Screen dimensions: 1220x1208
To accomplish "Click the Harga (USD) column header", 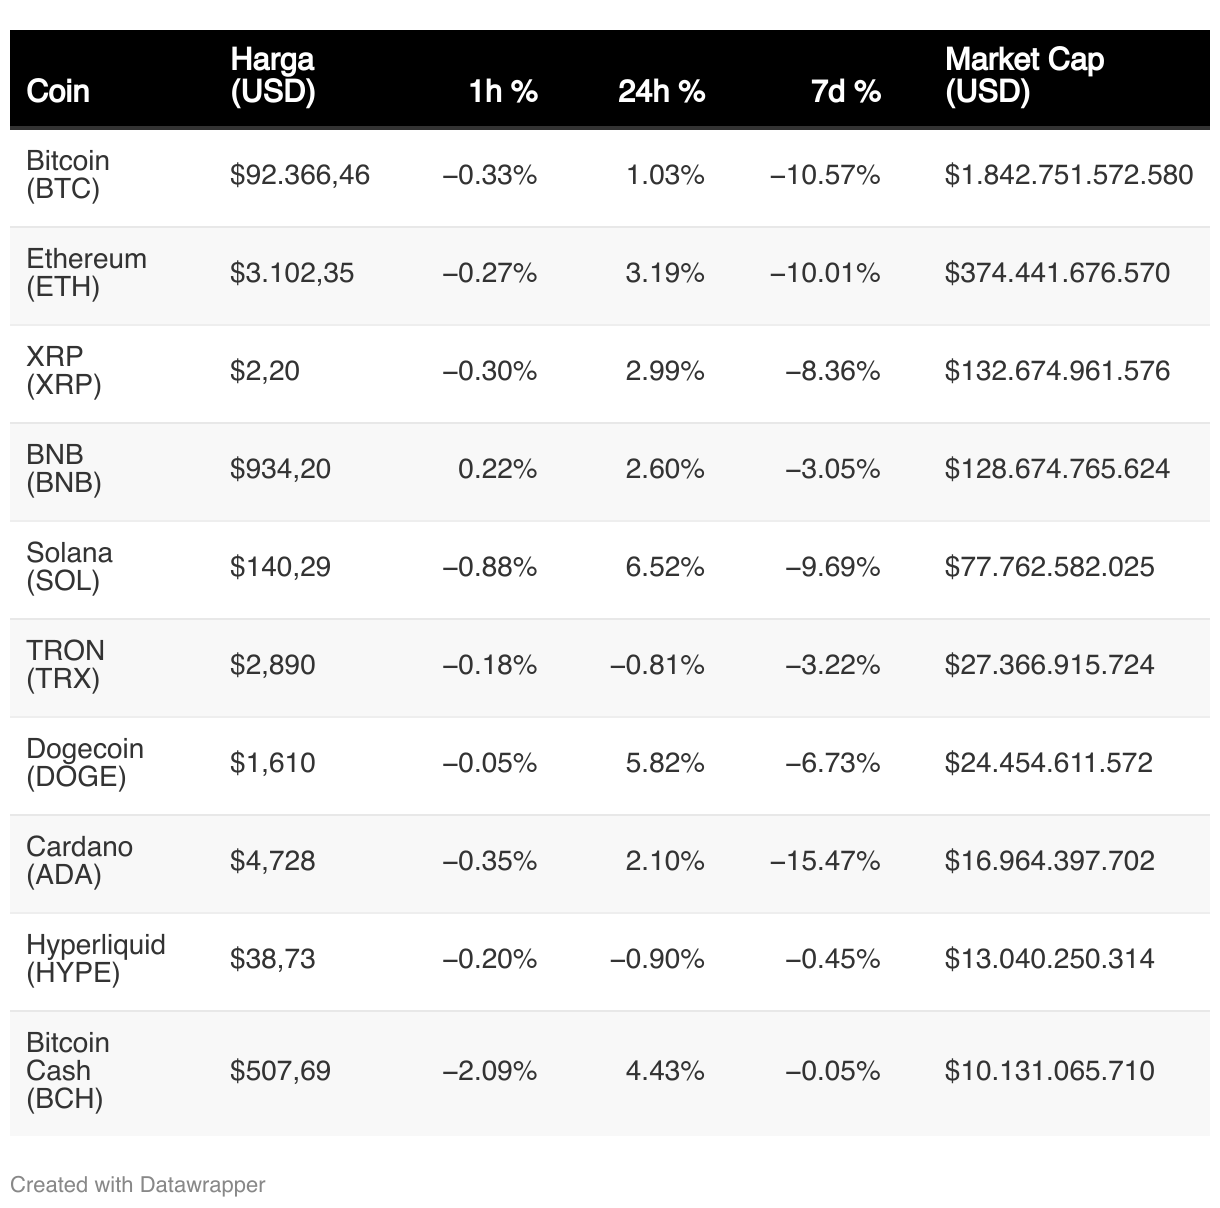I will point(273,75).
